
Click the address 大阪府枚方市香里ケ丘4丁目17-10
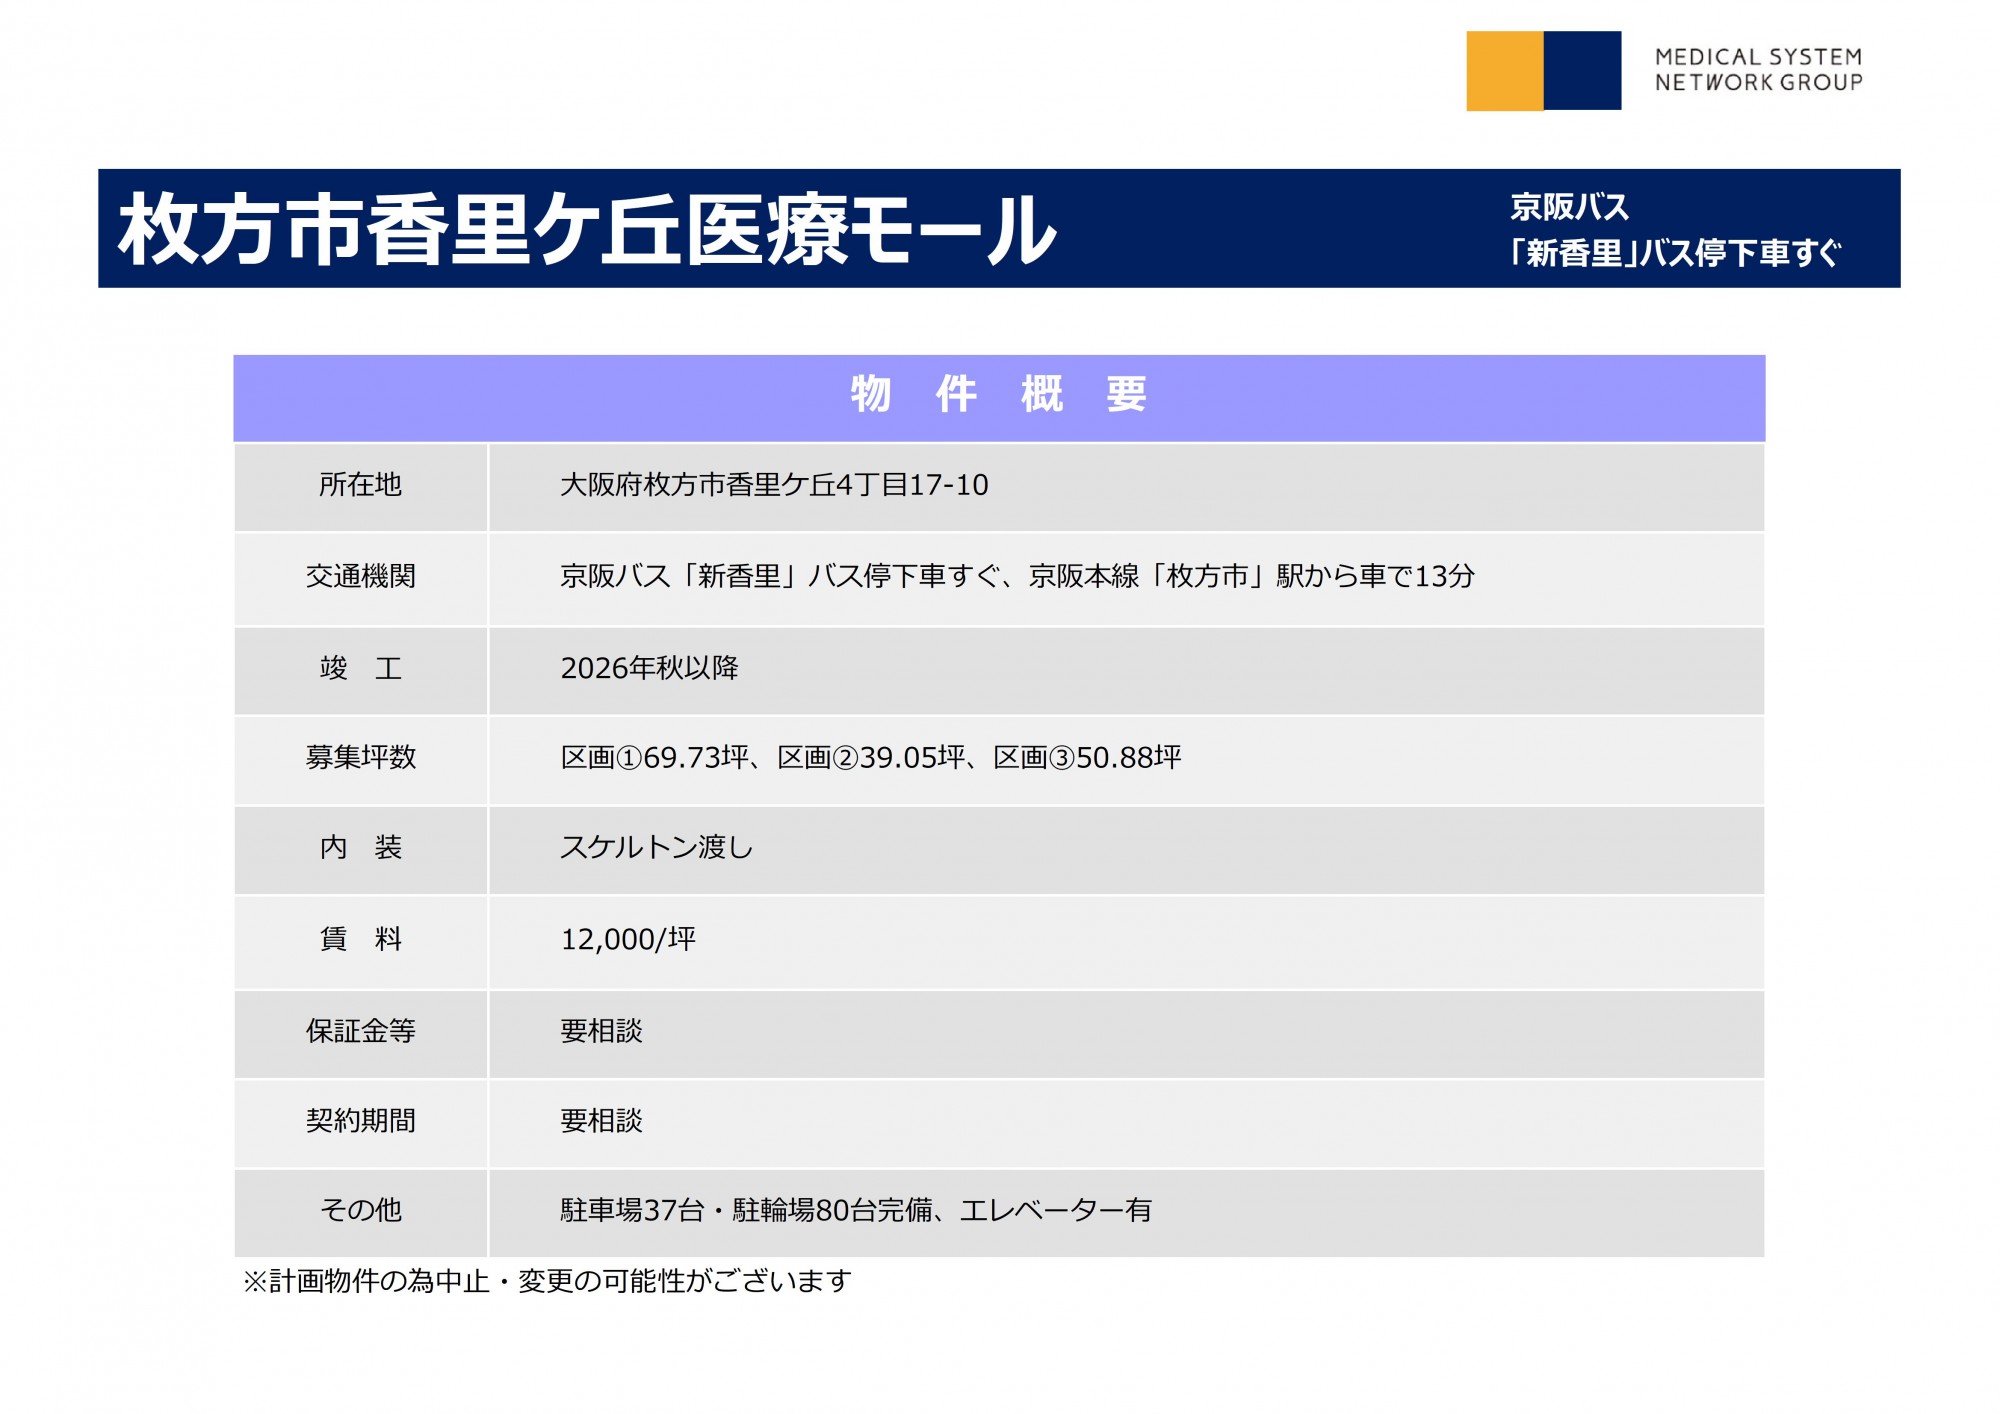774,485
